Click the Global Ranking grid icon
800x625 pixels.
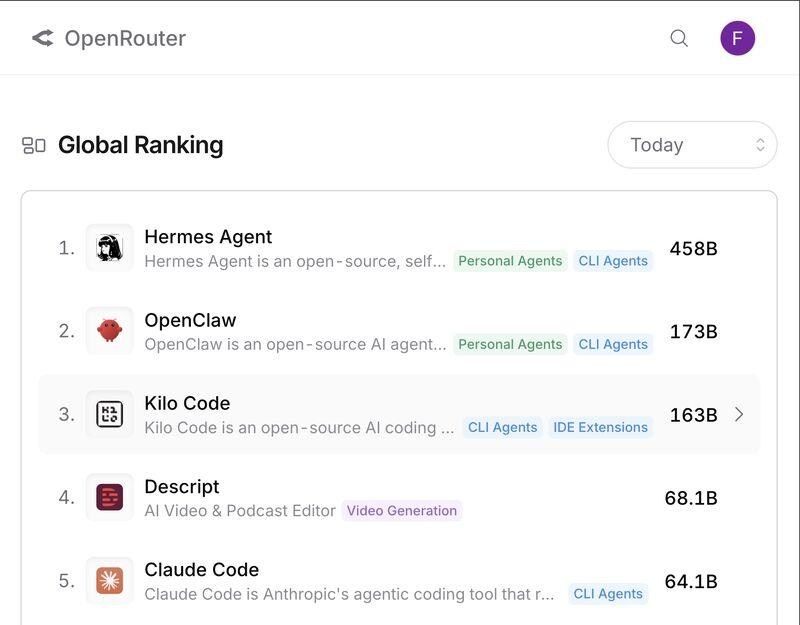34,145
